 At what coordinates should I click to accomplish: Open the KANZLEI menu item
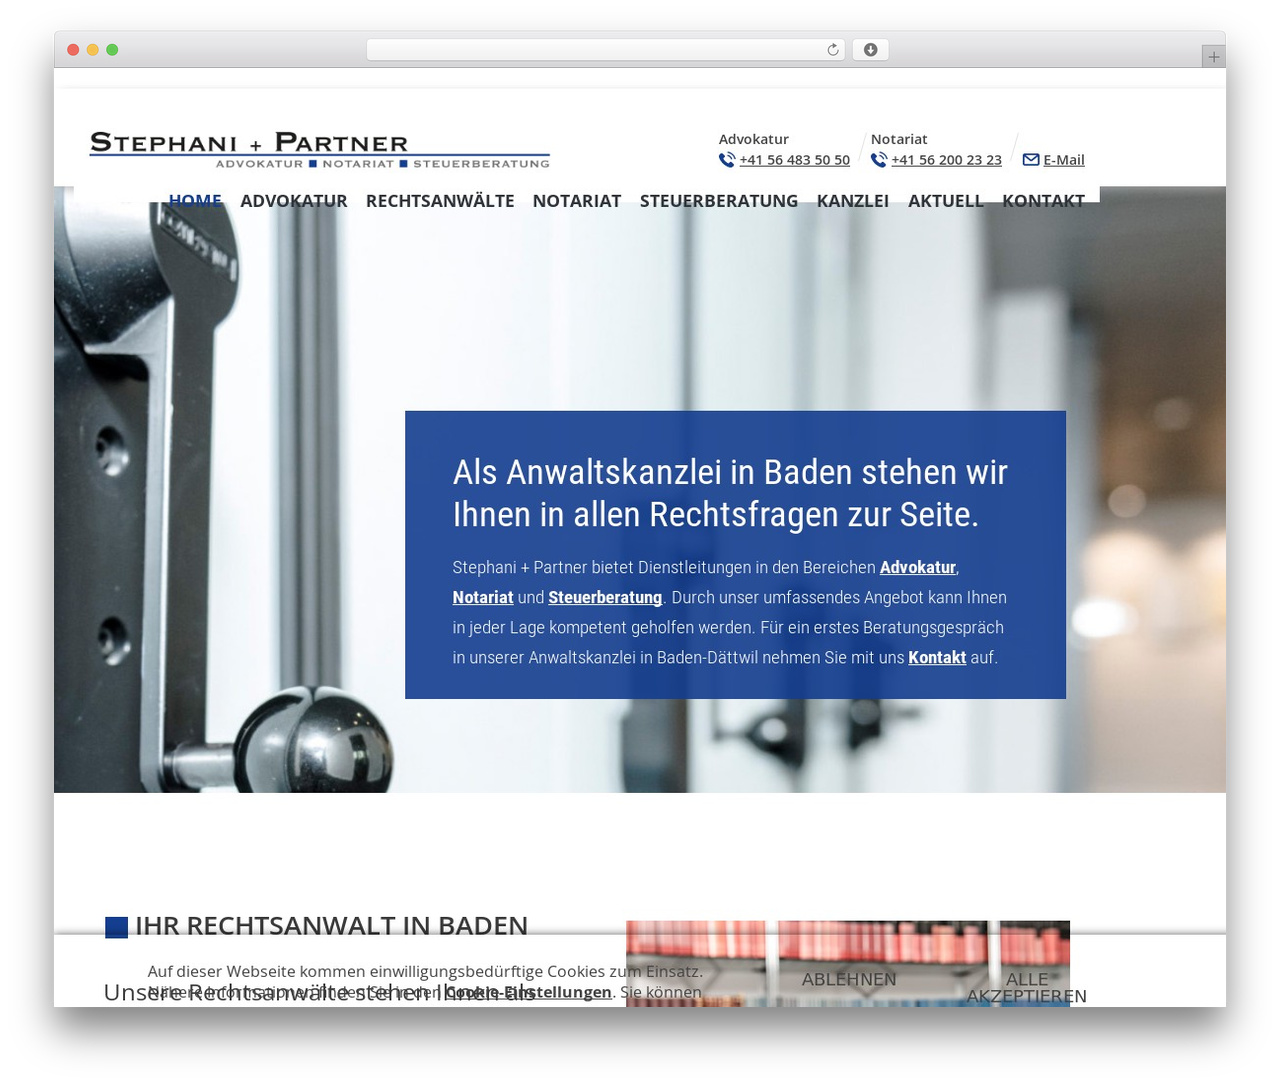(853, 200)
